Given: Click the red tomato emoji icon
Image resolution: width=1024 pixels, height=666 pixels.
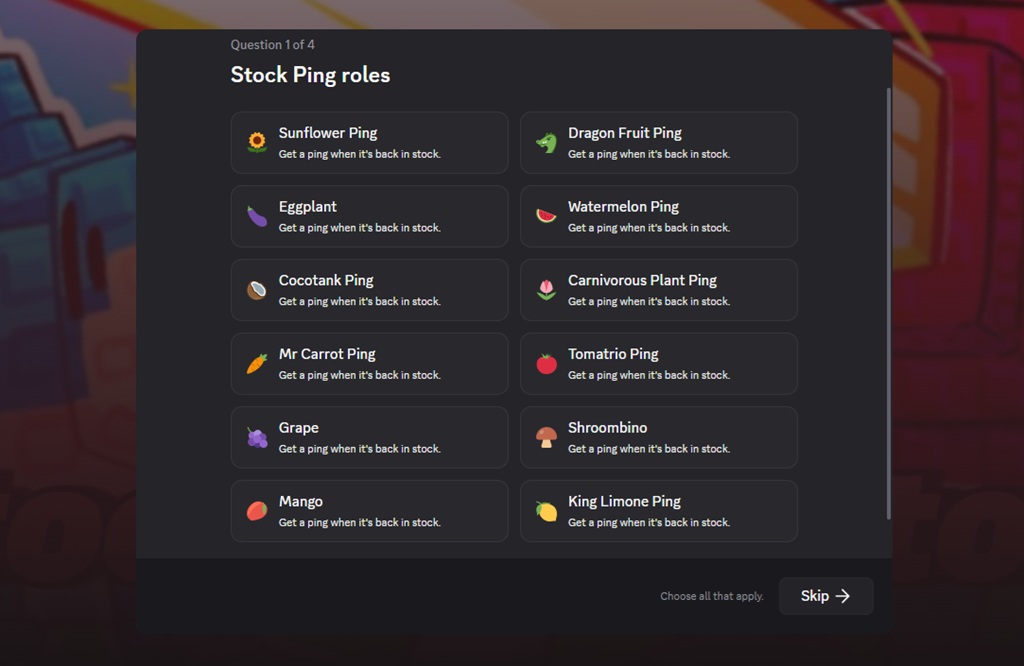Looking at the screenshot, I should point(546,364).
